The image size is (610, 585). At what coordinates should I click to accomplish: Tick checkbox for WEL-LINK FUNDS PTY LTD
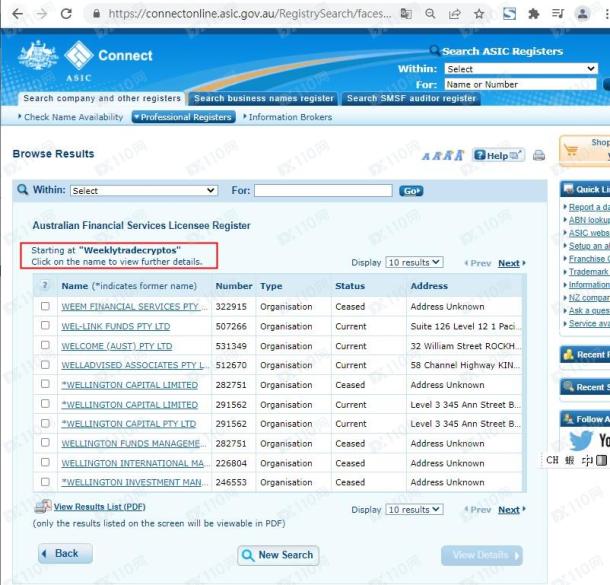click(x=45, y=325)
